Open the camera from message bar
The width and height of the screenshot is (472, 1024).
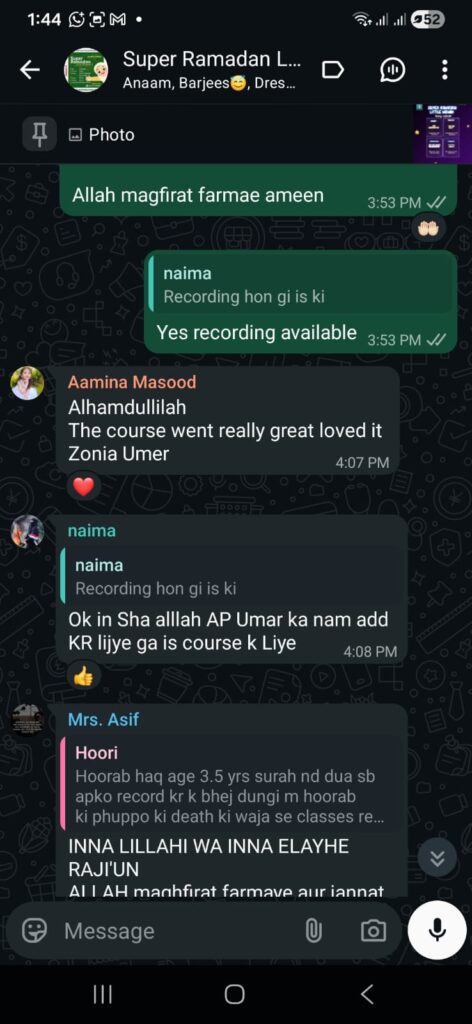tap(373, 931)
